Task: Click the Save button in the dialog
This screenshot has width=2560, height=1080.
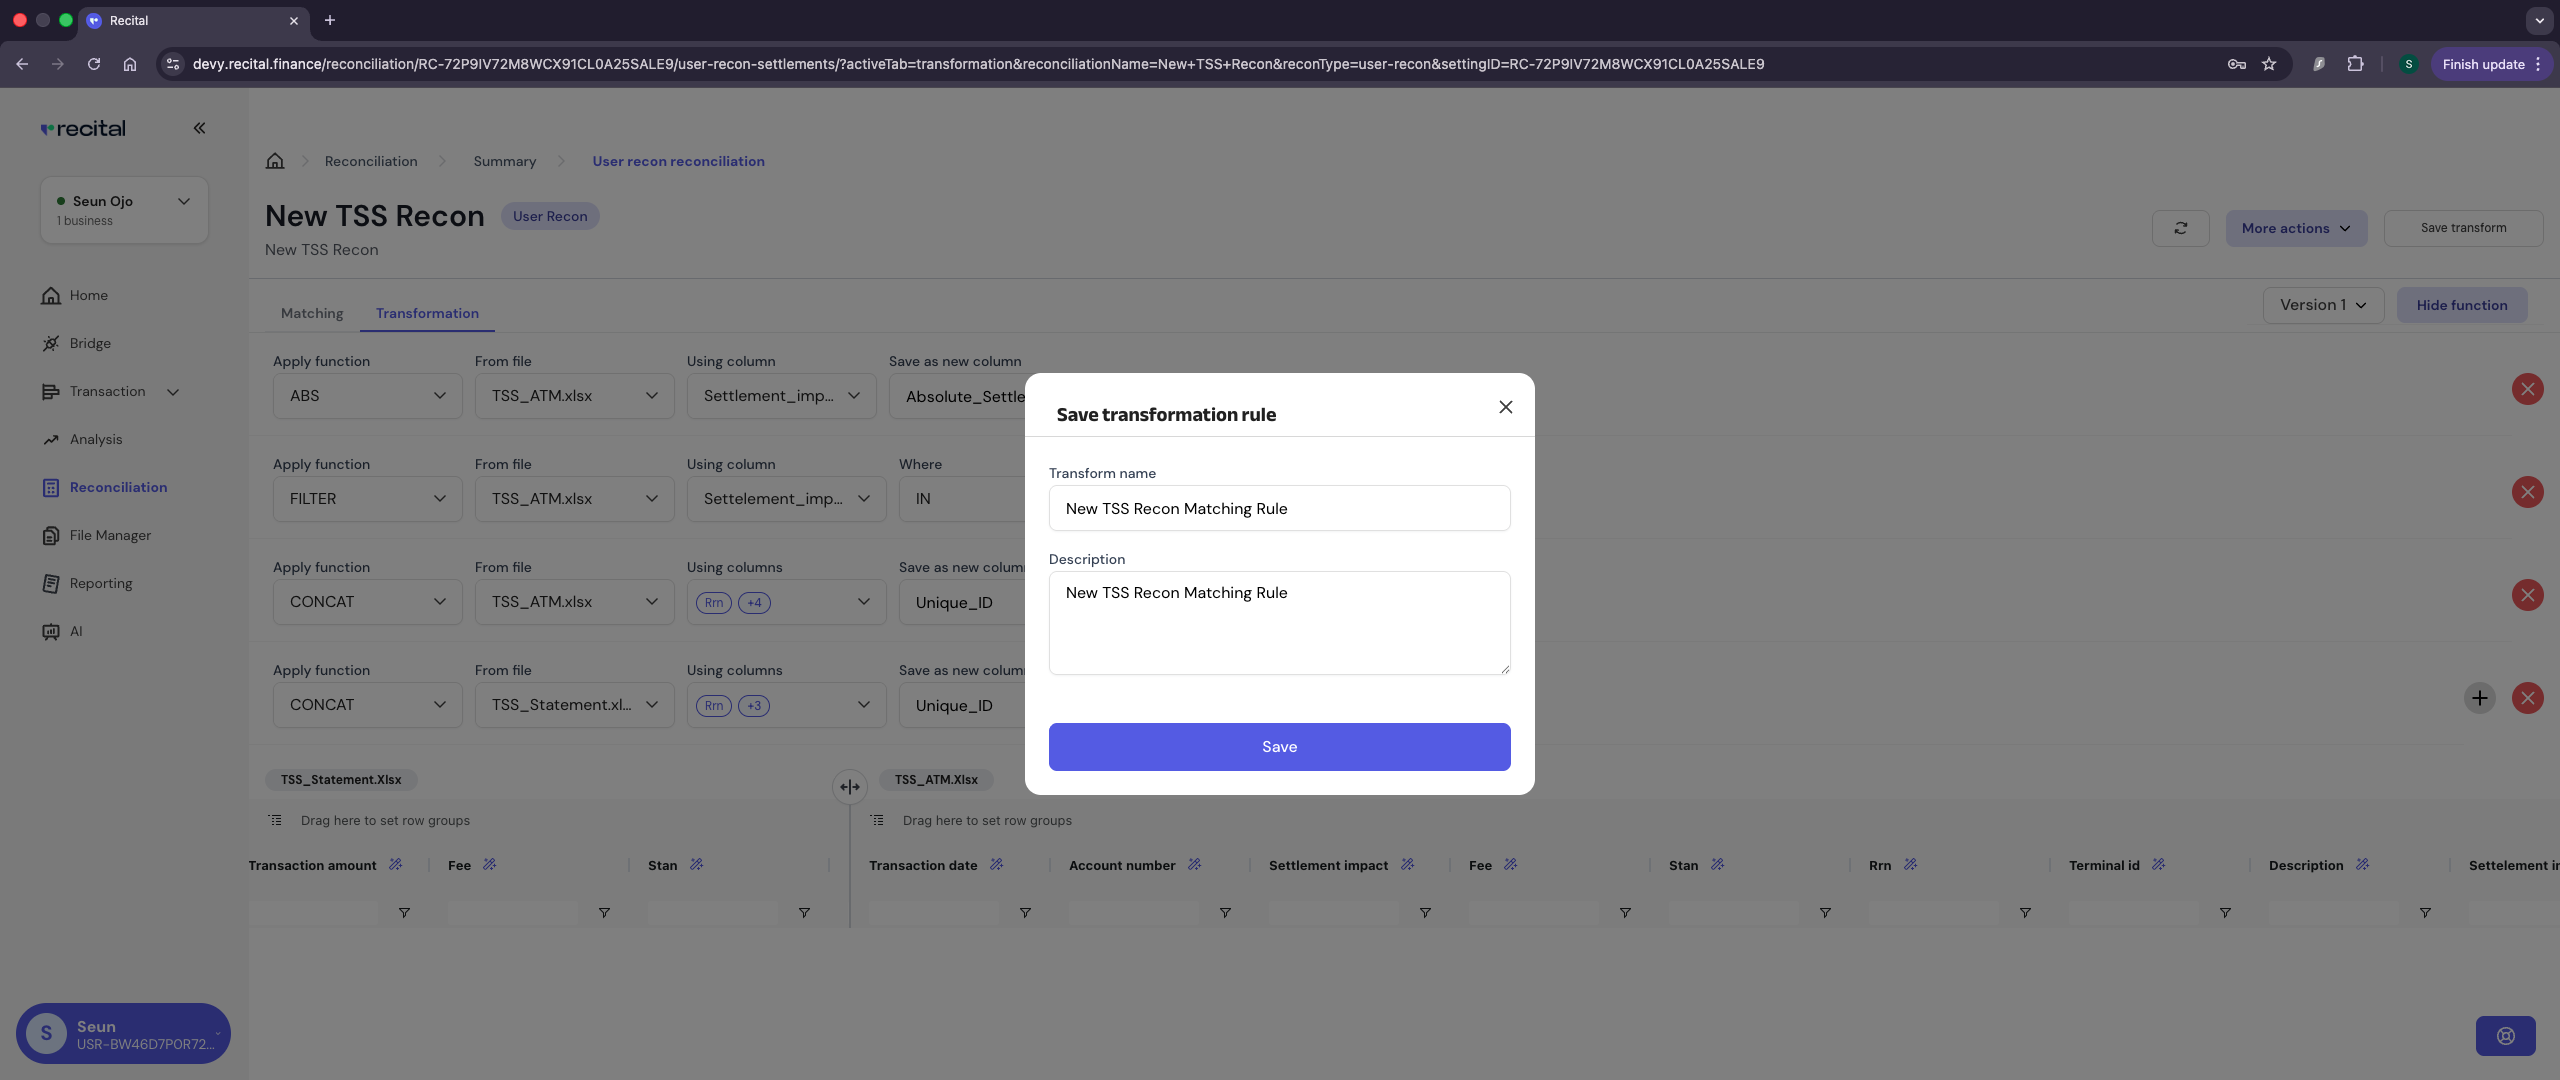Action: coord(1279,746)
